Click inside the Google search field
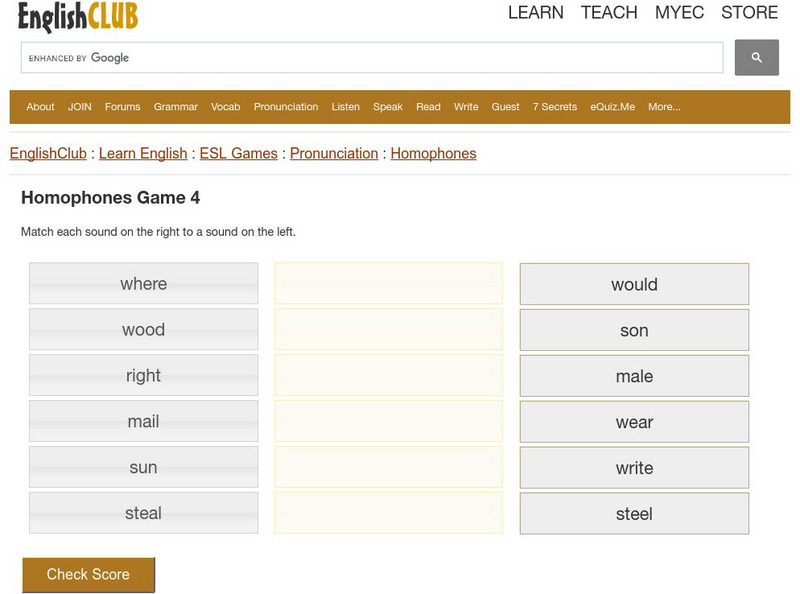This screenshot has height=594, width=800. [x=372, y=58]
